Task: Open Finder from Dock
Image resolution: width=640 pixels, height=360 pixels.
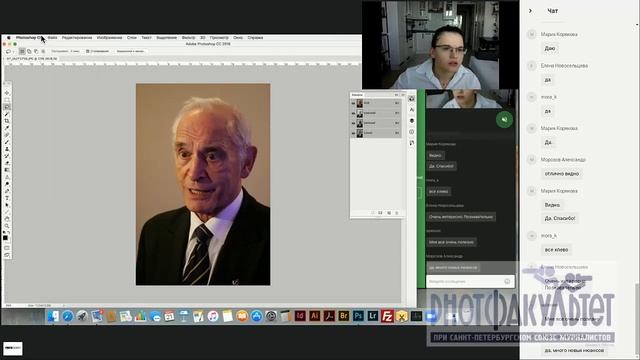Action: tap(53, 316)
